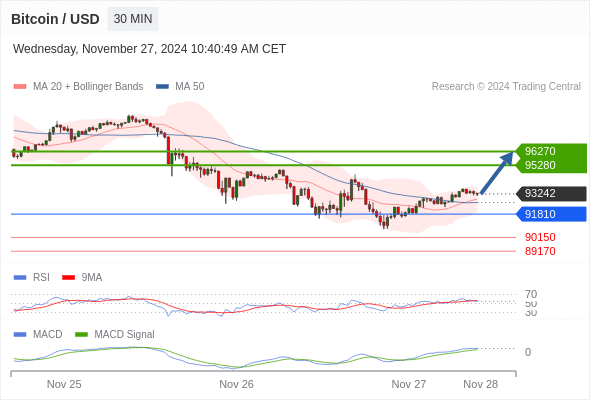Click the MA 50 blue legend swatch

(162, 87)
